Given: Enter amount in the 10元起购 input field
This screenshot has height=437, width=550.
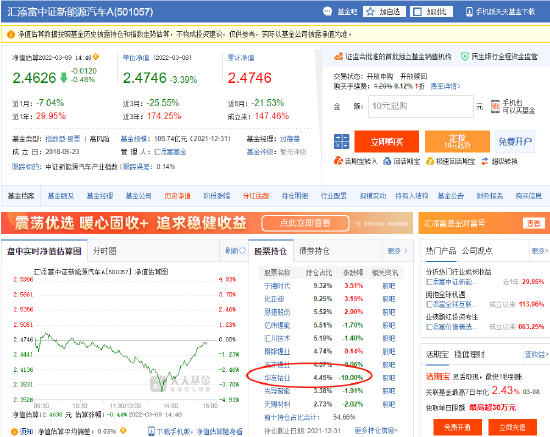Looking at the screenshot, I should pyautogui.click(x=421, y=106).
